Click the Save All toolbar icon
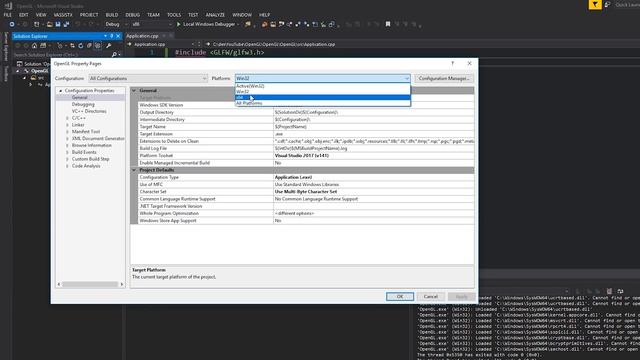Viewport: 640px width, 360px height. tap(66, 24)
